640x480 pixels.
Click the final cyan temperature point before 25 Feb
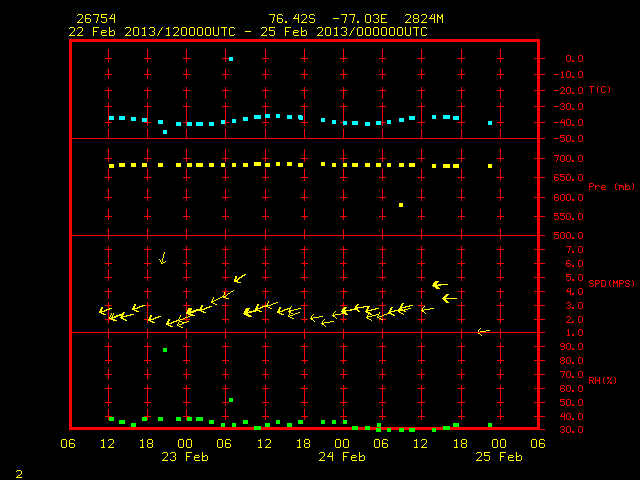pos(490,123)
